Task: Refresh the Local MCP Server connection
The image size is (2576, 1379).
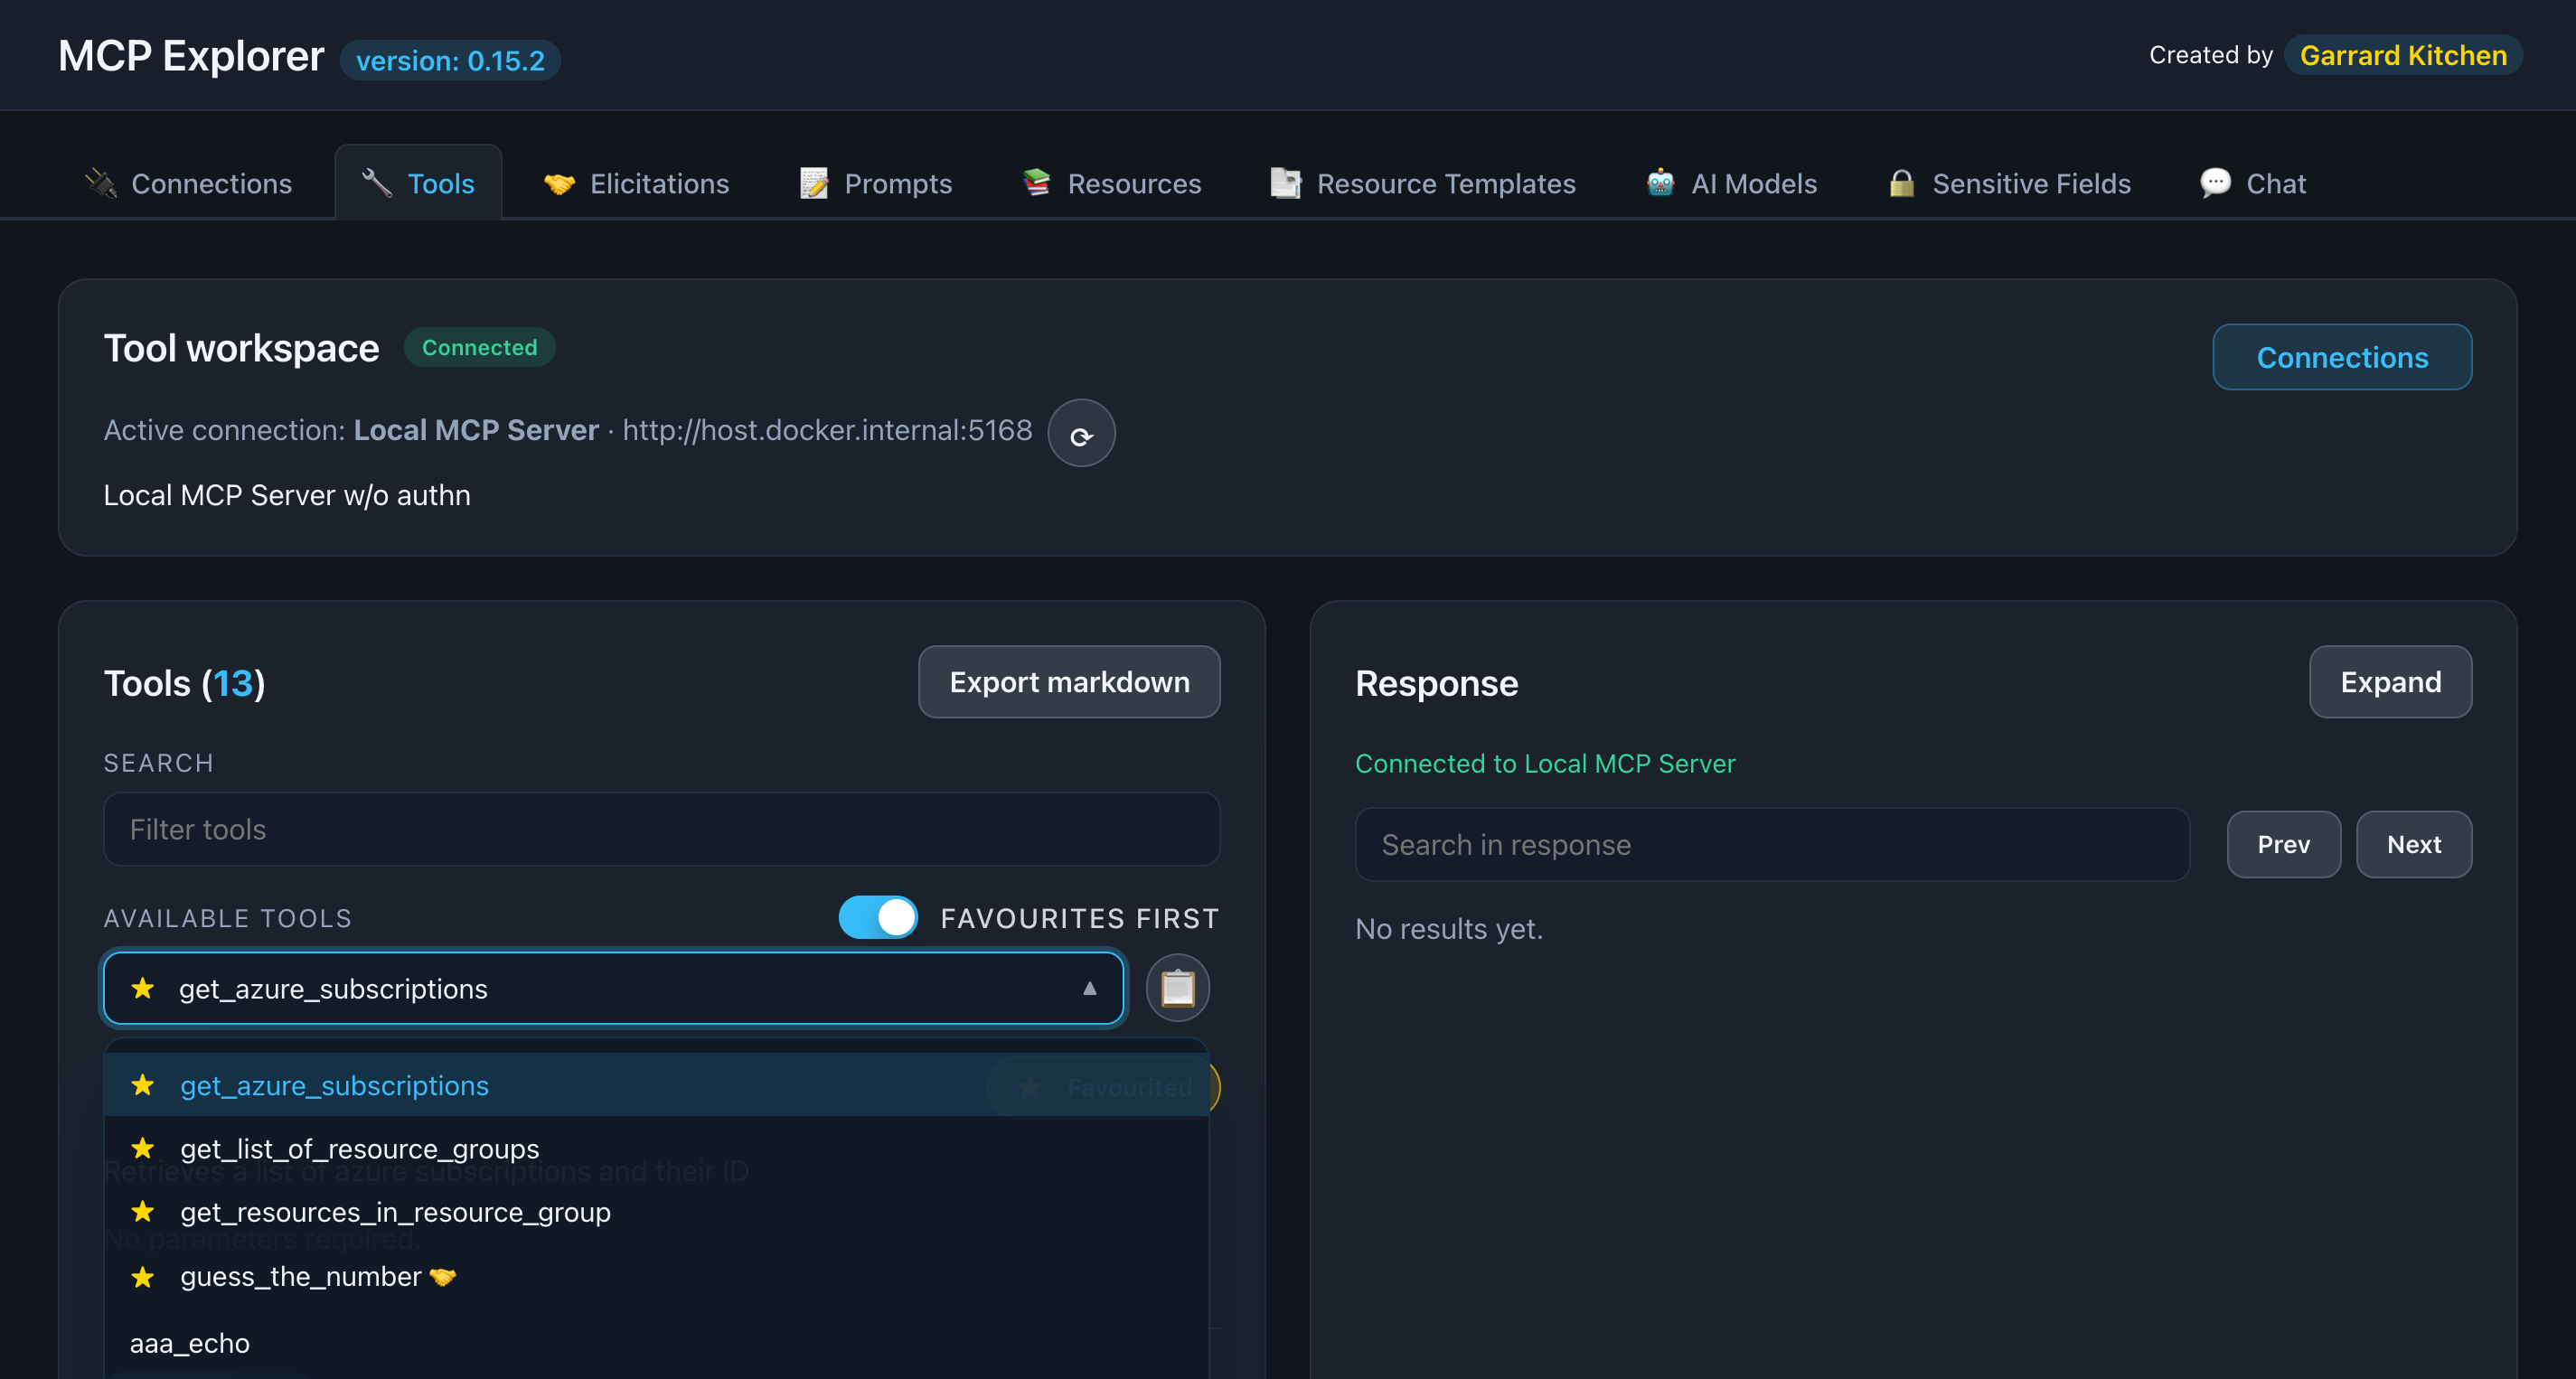Action: click(1081, 432)
